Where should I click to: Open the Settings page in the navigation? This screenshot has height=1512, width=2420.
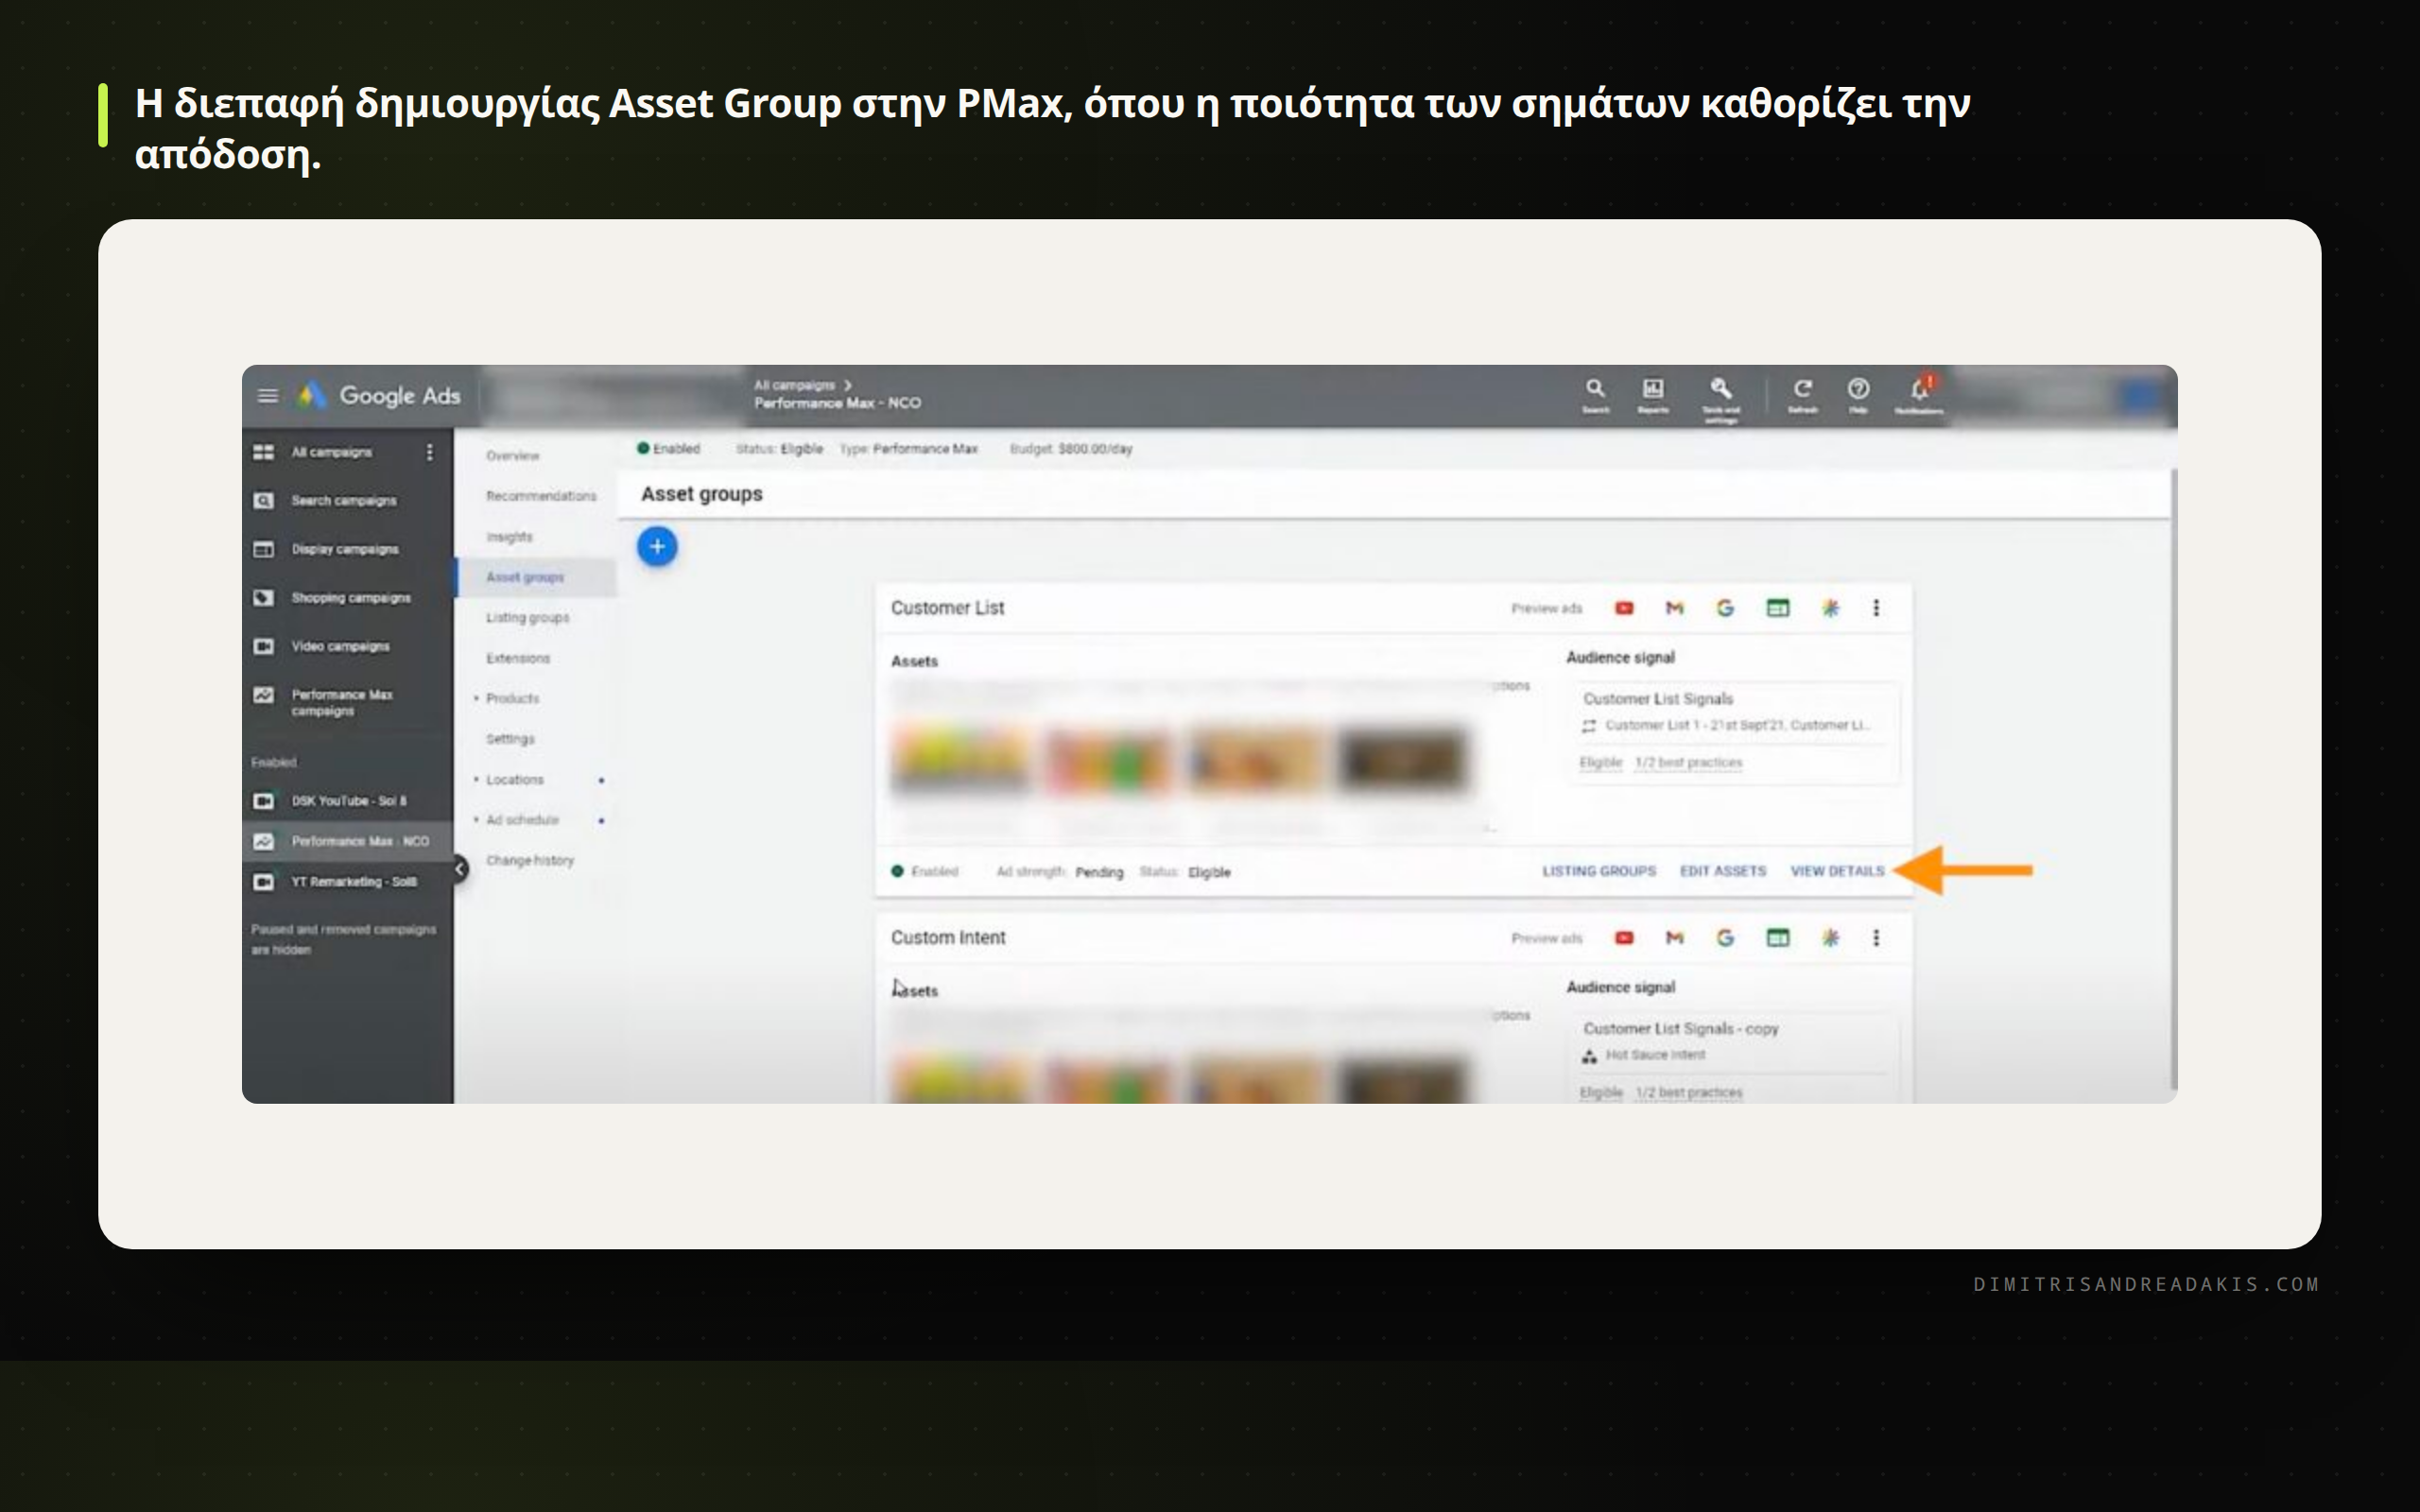click(x=510, y=739)
